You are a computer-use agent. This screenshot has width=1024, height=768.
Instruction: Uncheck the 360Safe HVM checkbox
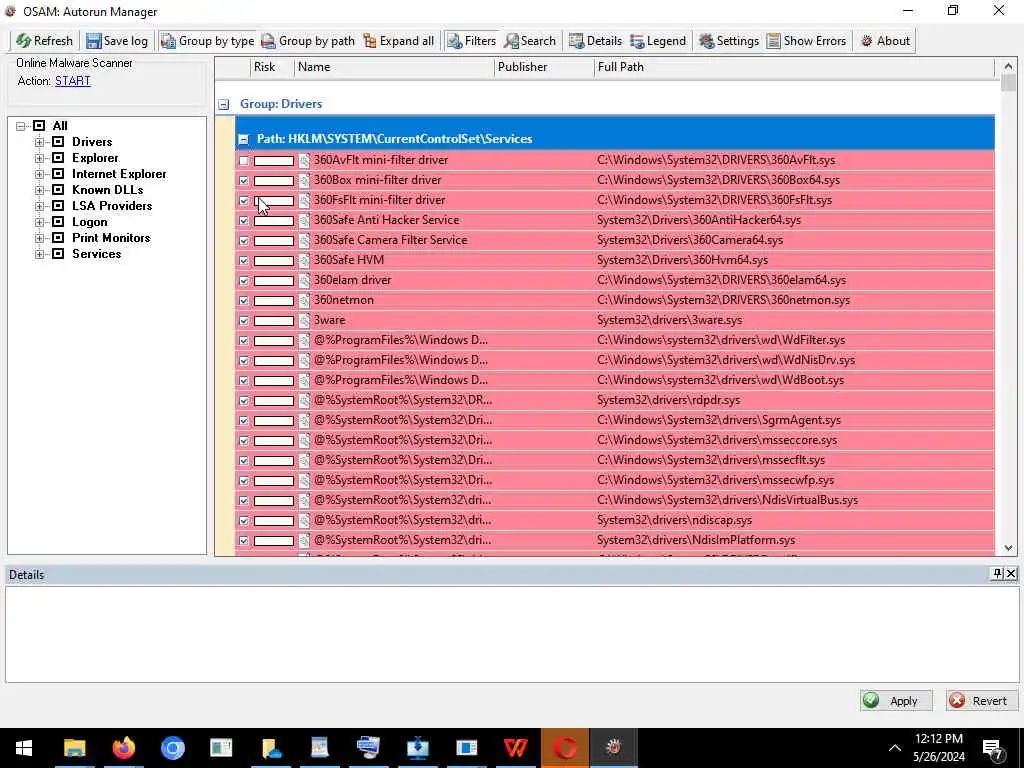pyautogui.click(x=244, y=261)
